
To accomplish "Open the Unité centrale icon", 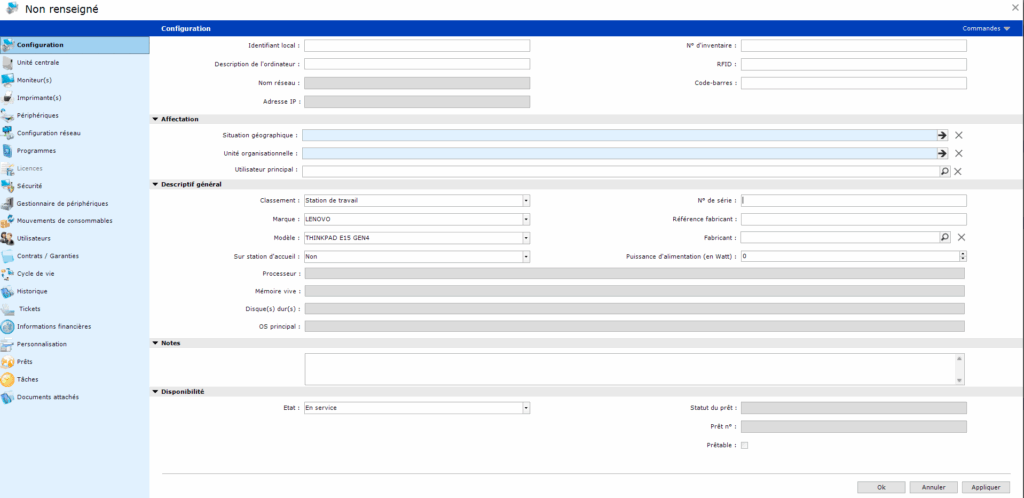I will tap(8, 63).
